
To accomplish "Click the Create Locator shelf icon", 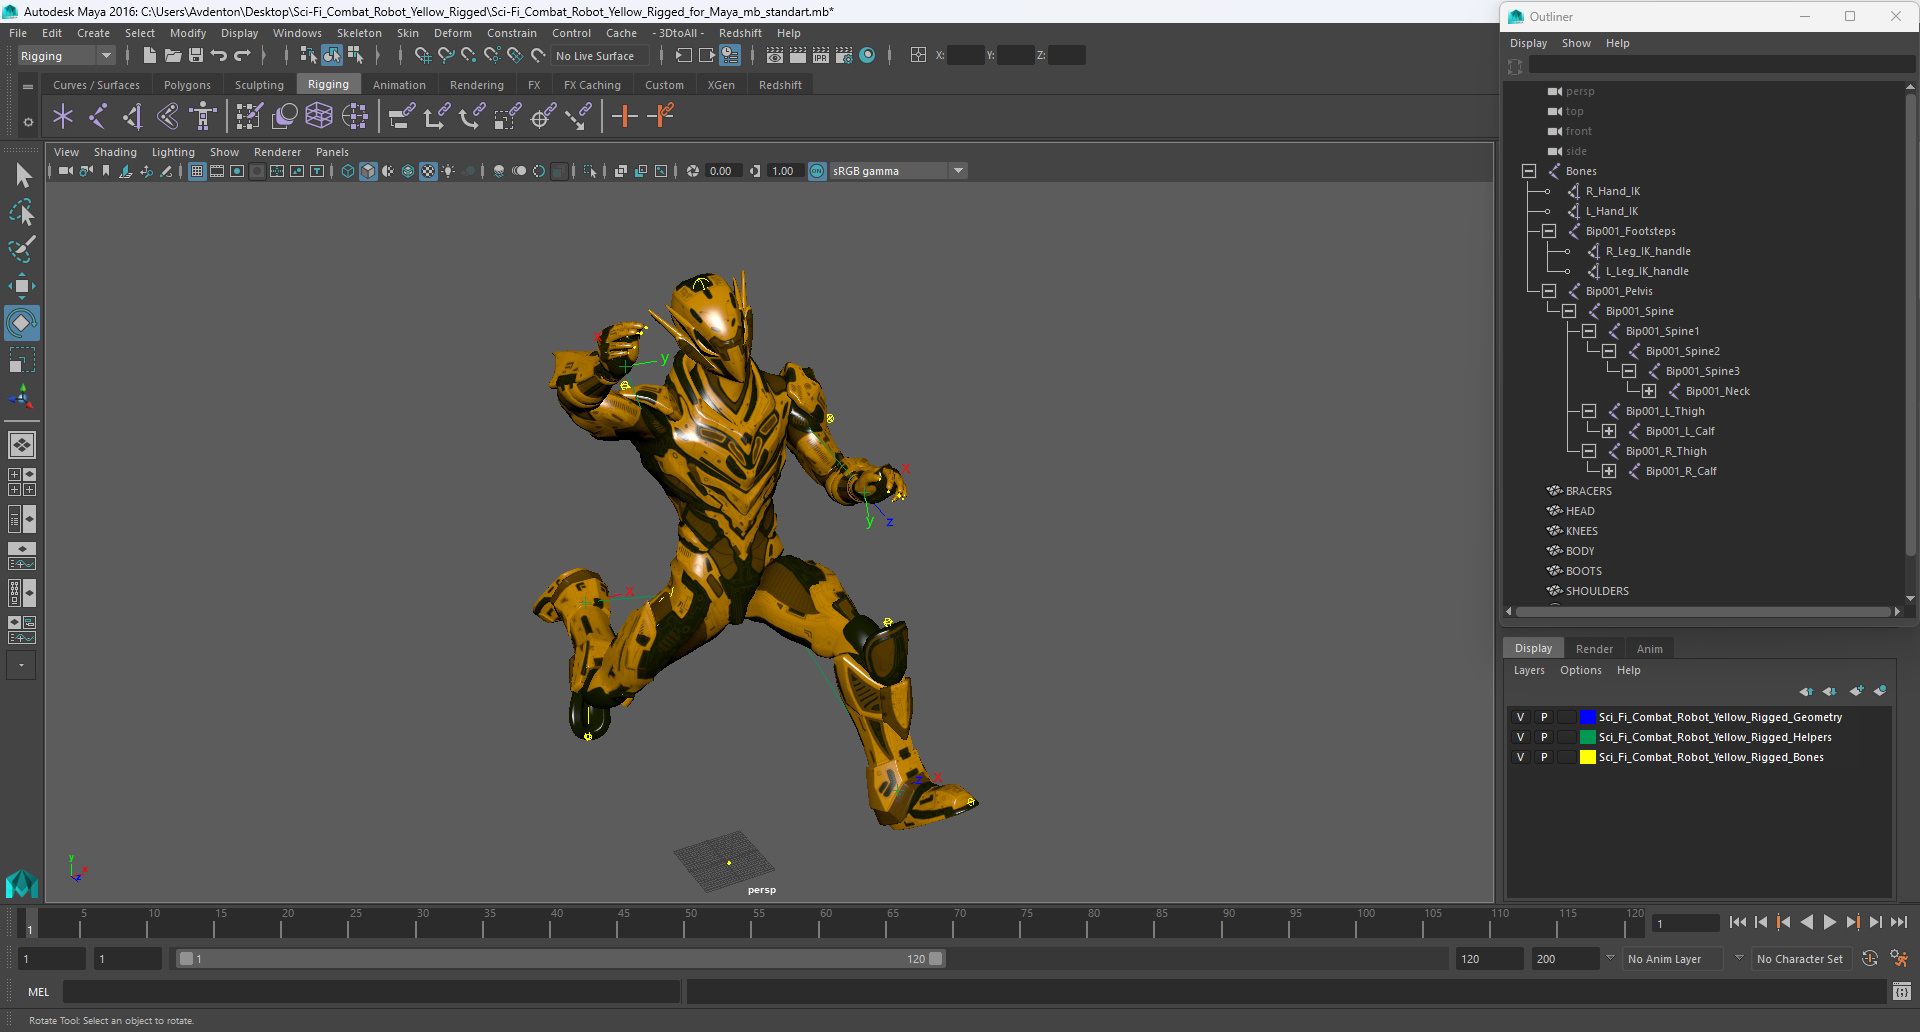I will pyautogui.click(x=63, y=117).
